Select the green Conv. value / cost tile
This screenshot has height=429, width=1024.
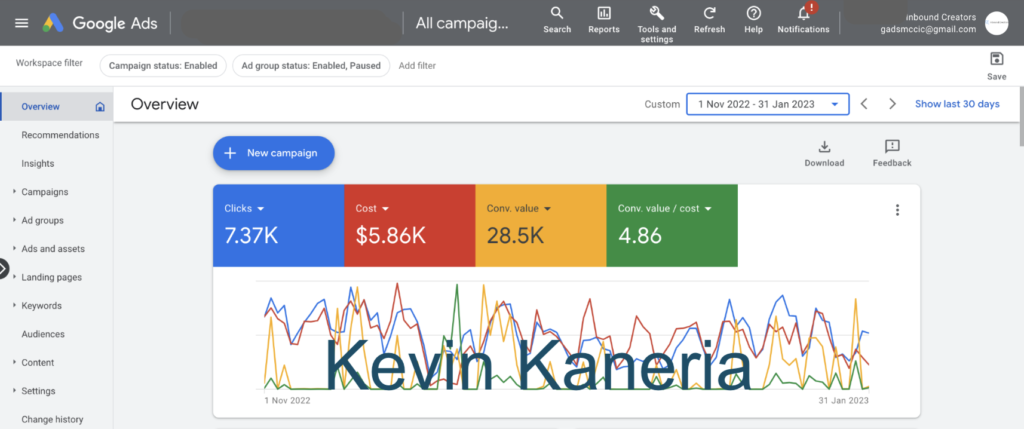(x=672, y=225)
